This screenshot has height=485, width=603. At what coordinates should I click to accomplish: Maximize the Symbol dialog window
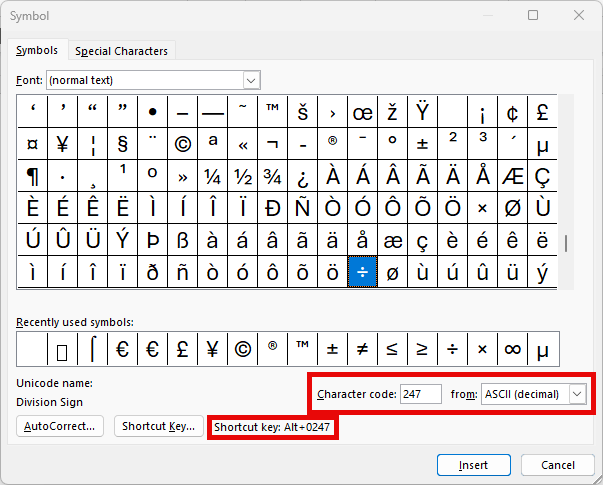tap(533, 15)
